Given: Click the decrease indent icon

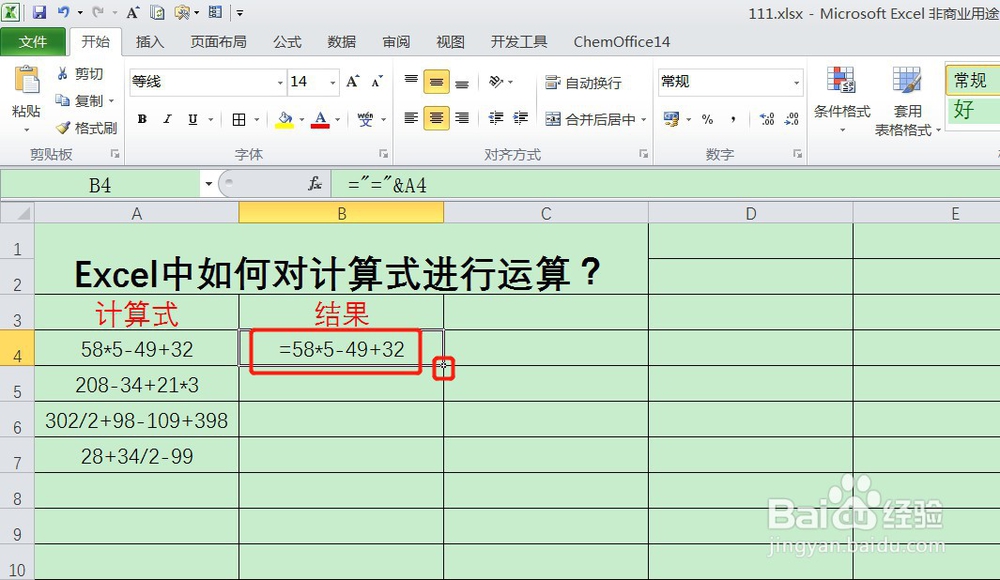Looking at the screenshot, I should pyautogui.click(x=496, y=118).
